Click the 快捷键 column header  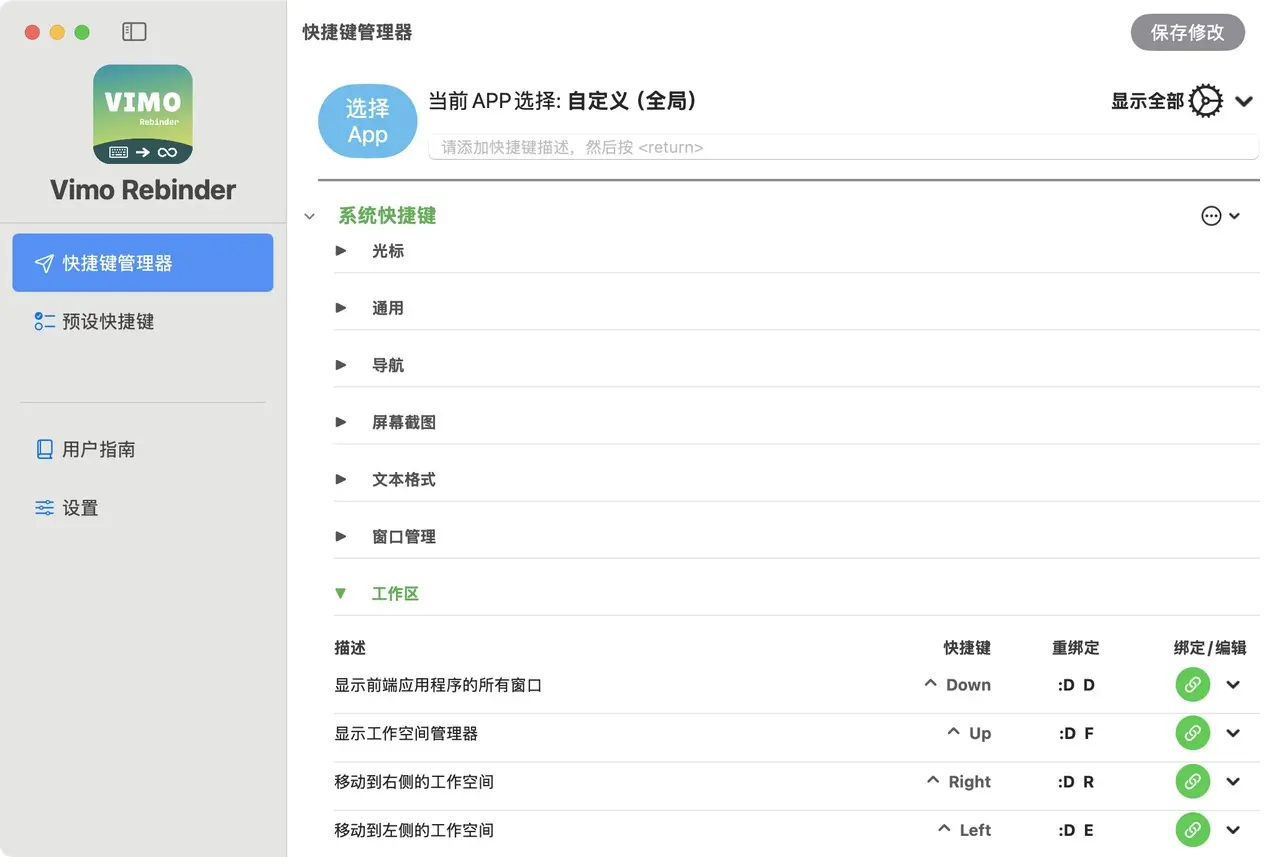coord(967,648)
